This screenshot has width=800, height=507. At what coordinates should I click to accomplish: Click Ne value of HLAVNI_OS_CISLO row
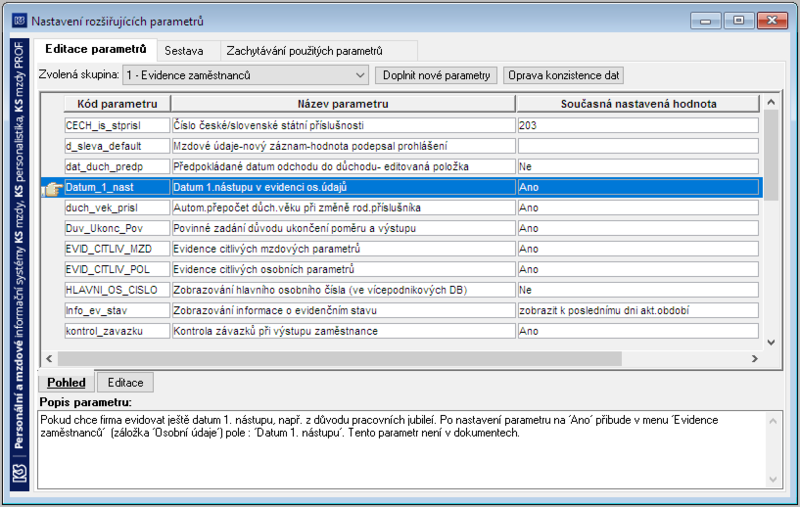click(638, 290)
